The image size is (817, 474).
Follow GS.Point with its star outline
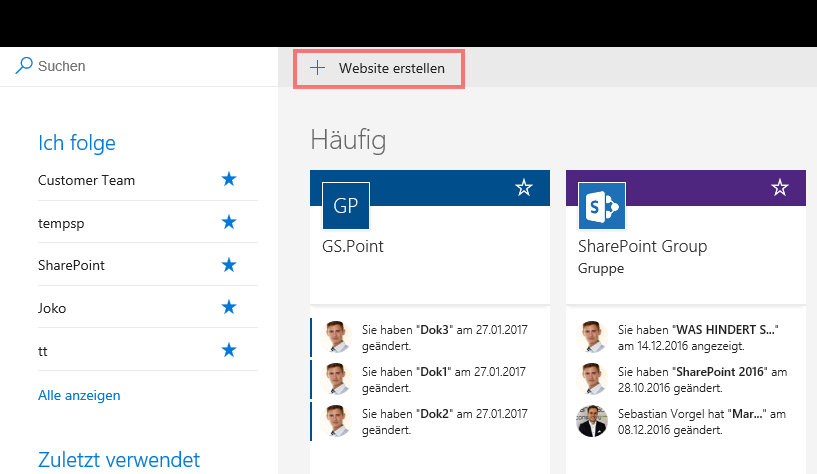[x=524, y=188]
